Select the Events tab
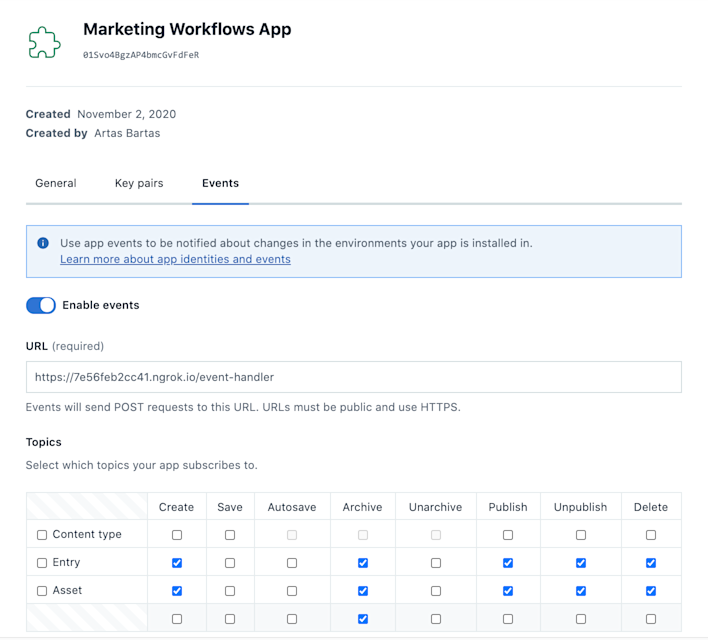This screenshot has height=640, width=708. pos(220,183)
